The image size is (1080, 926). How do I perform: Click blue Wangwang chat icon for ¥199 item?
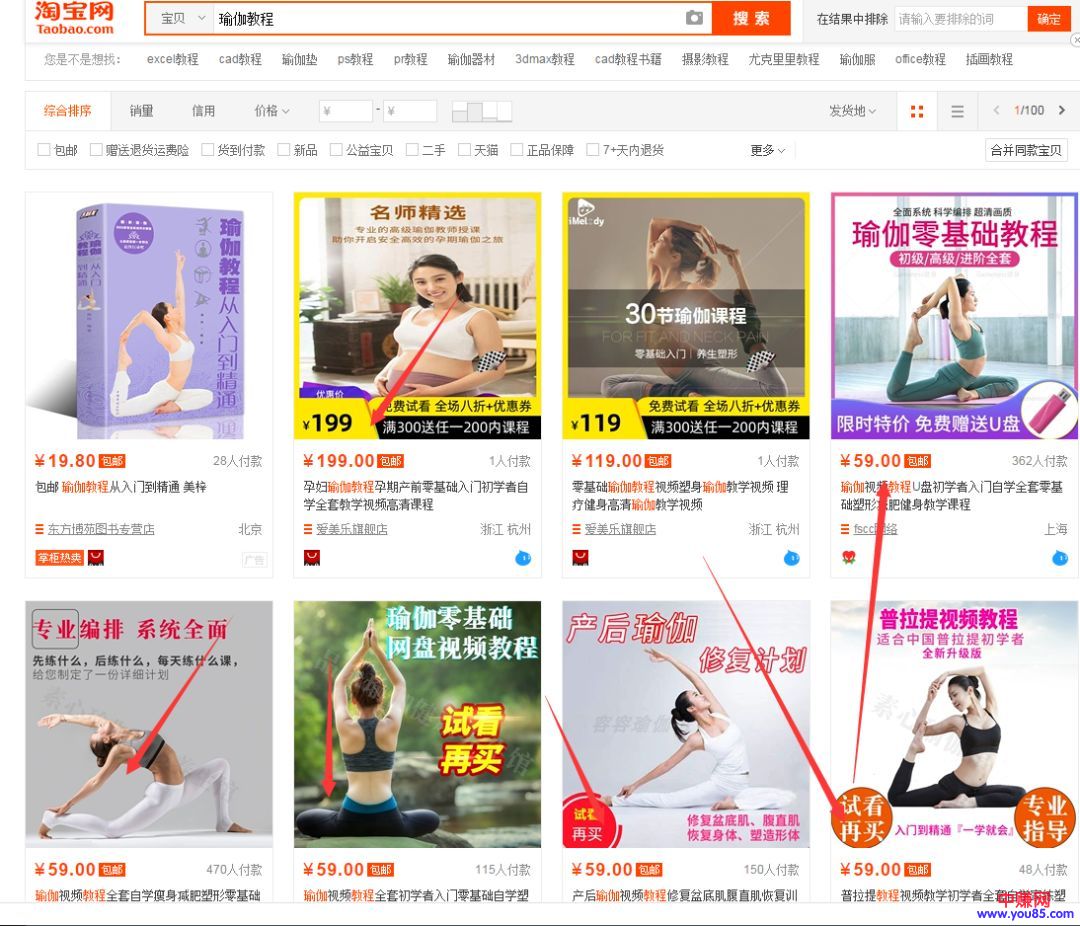coord(523,558)
